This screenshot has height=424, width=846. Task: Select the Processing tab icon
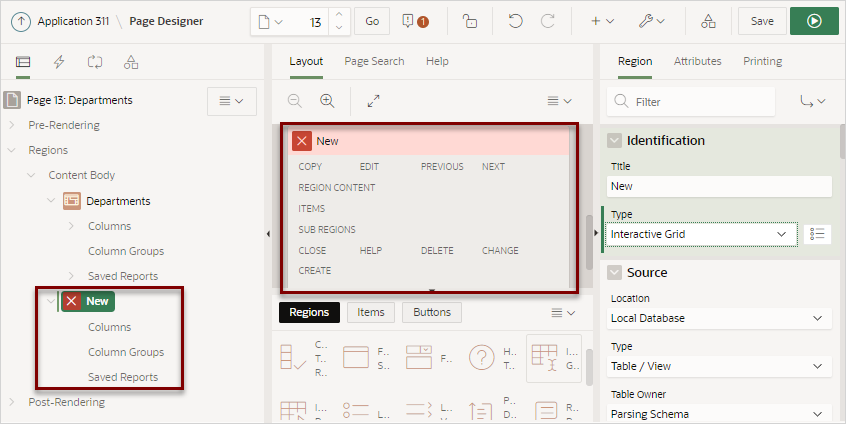point(95,62)
